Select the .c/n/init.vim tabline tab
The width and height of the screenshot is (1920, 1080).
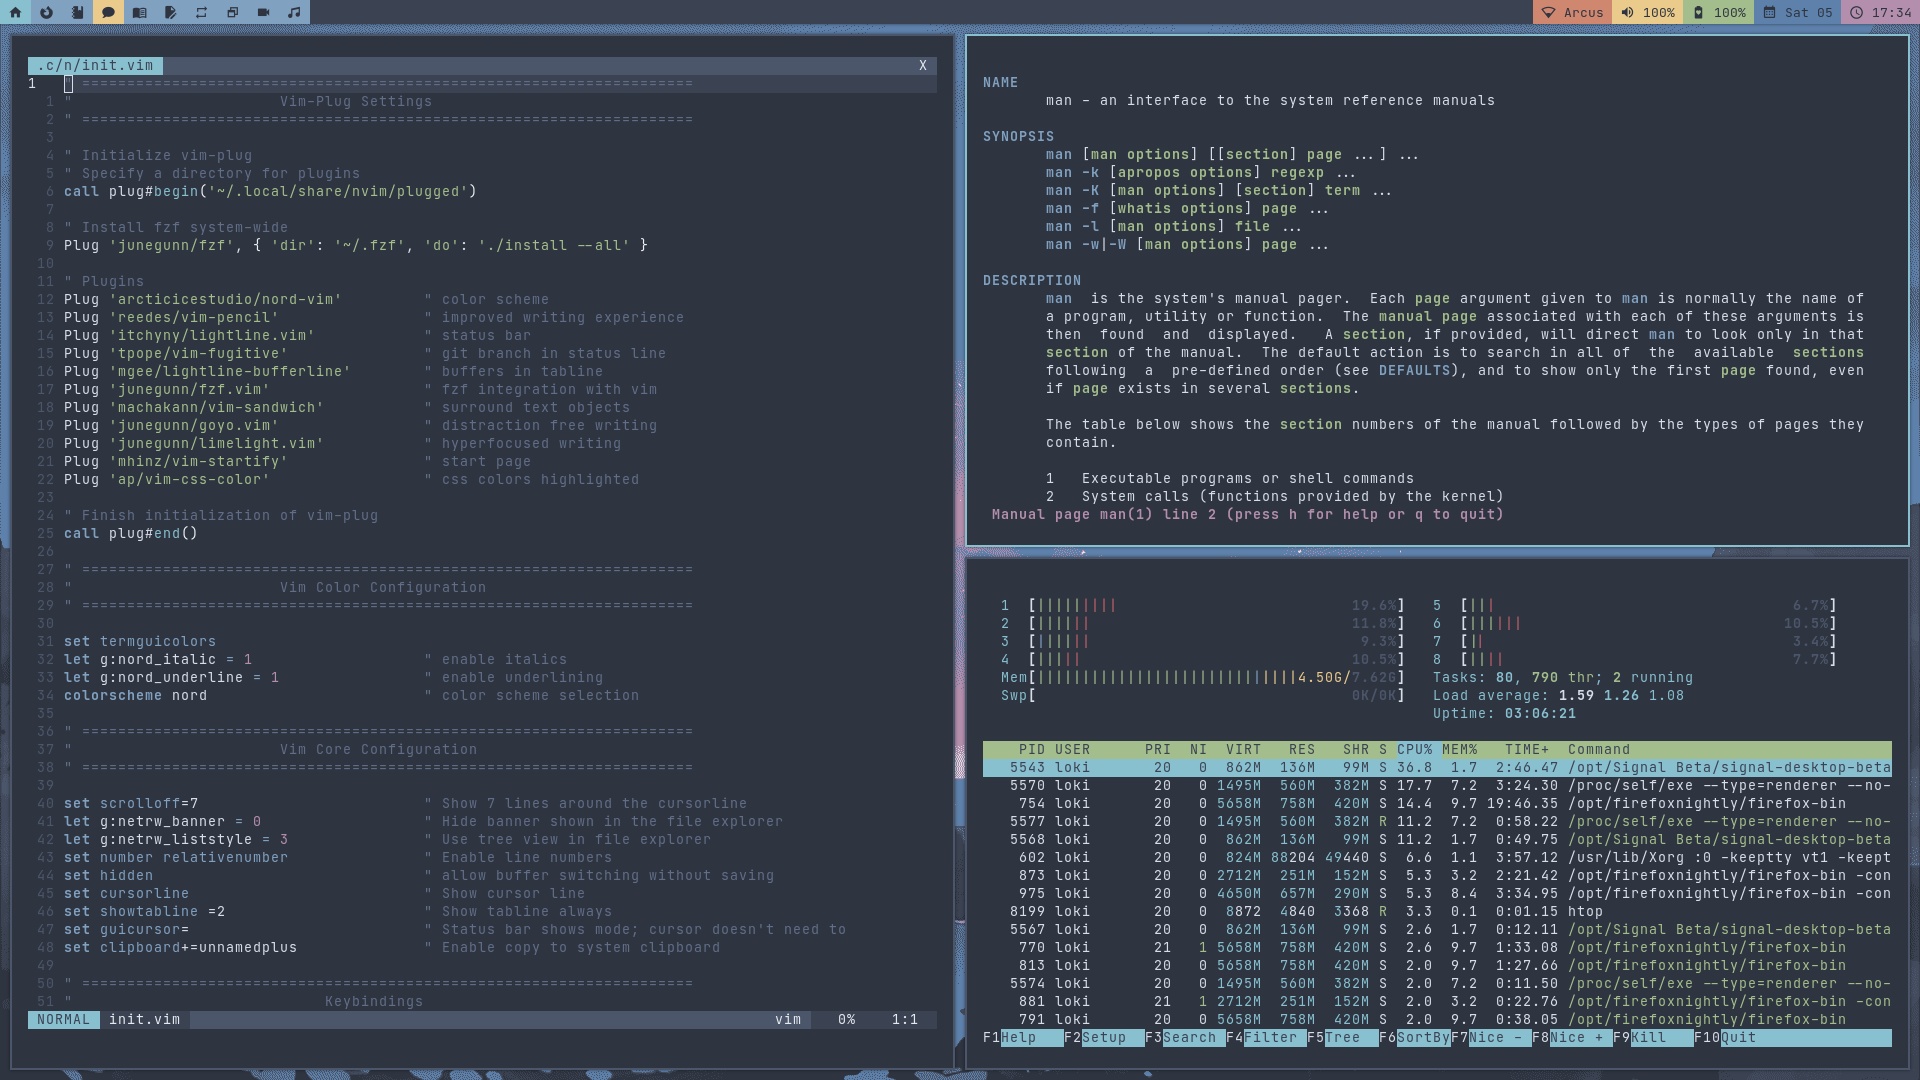click(x=95, y=66)
